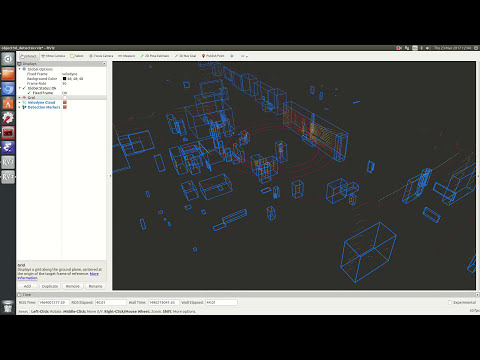Open the red terminal-like launcher icon

point(8,133)
